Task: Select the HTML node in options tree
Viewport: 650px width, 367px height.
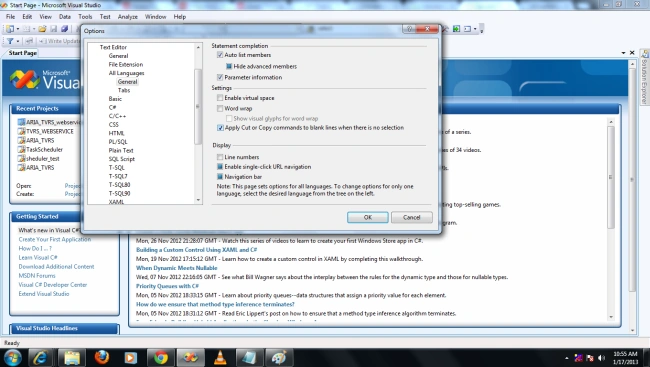Action: [x=116, y=133]
